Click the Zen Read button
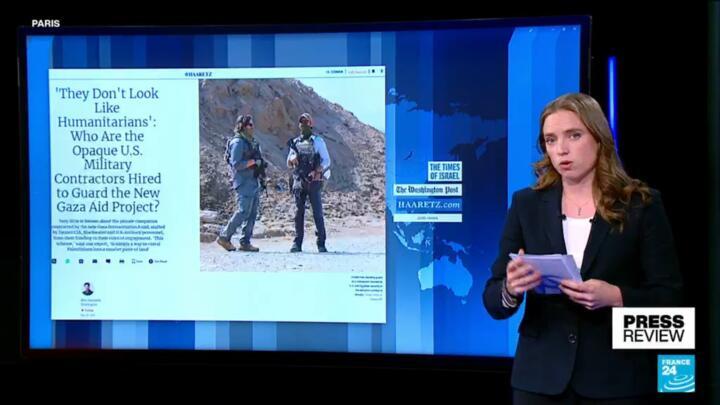This screenshot has height=405, width=720. point(158,261)
